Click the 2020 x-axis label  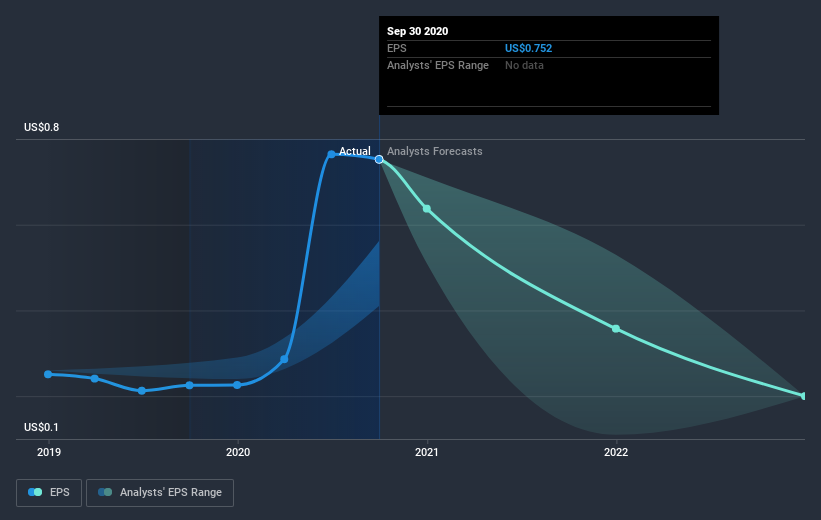click(x=238, y=452)
